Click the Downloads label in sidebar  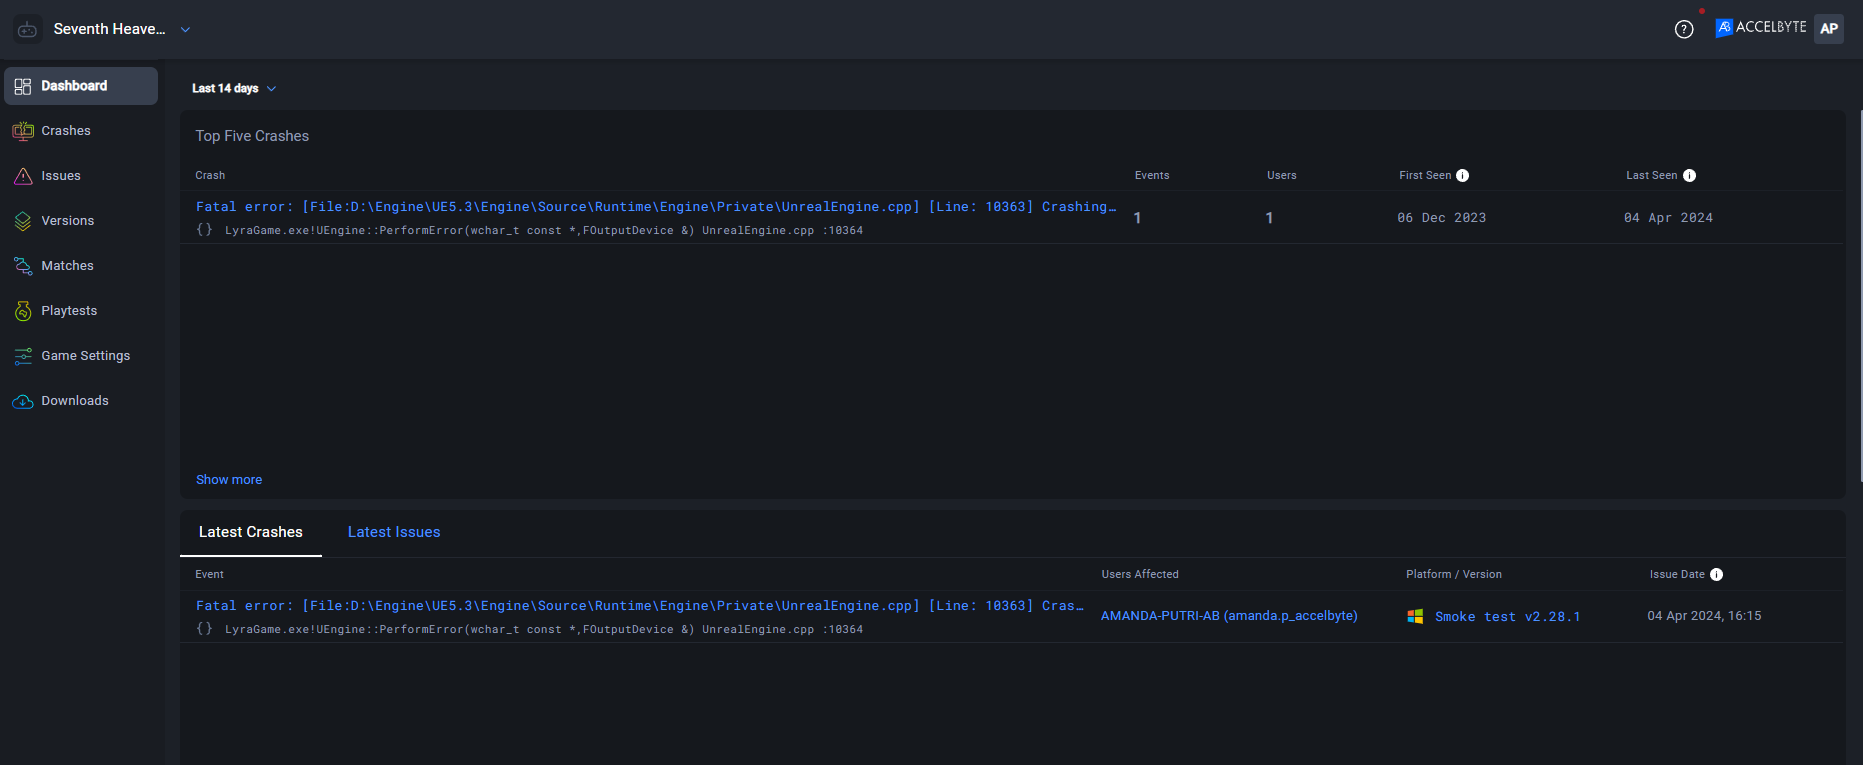[x=75, y=401]
